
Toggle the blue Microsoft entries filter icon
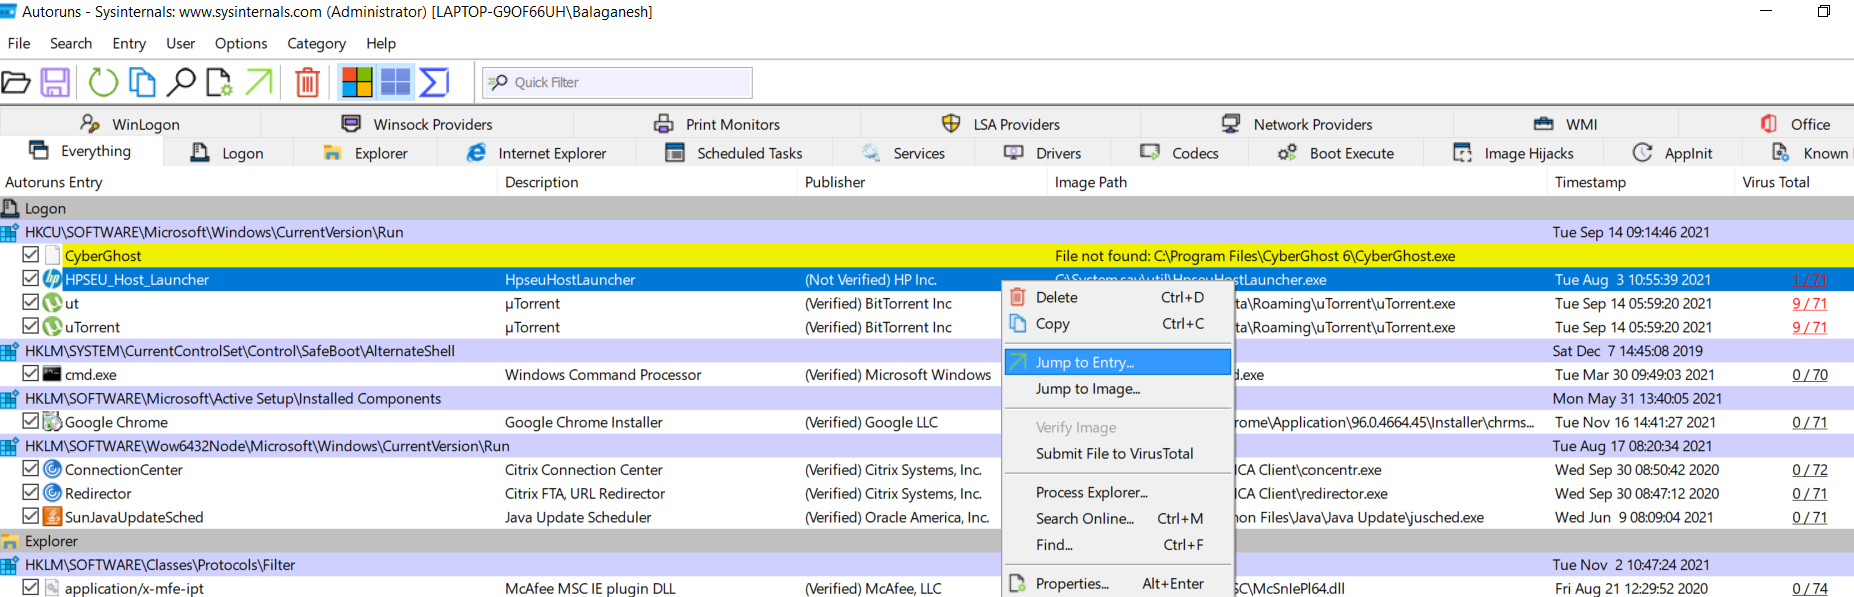coord(396,82)
